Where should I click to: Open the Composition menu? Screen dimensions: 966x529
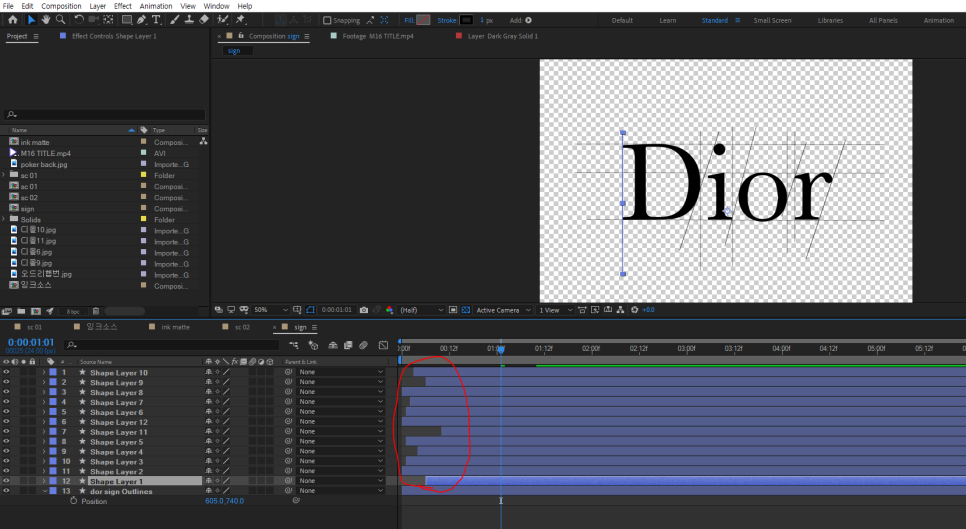tap(61, 6)
